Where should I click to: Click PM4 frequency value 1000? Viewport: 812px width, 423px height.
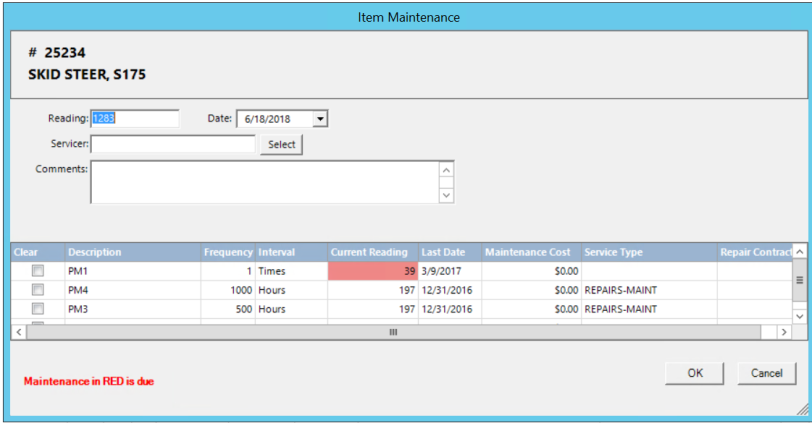(228, 290)
